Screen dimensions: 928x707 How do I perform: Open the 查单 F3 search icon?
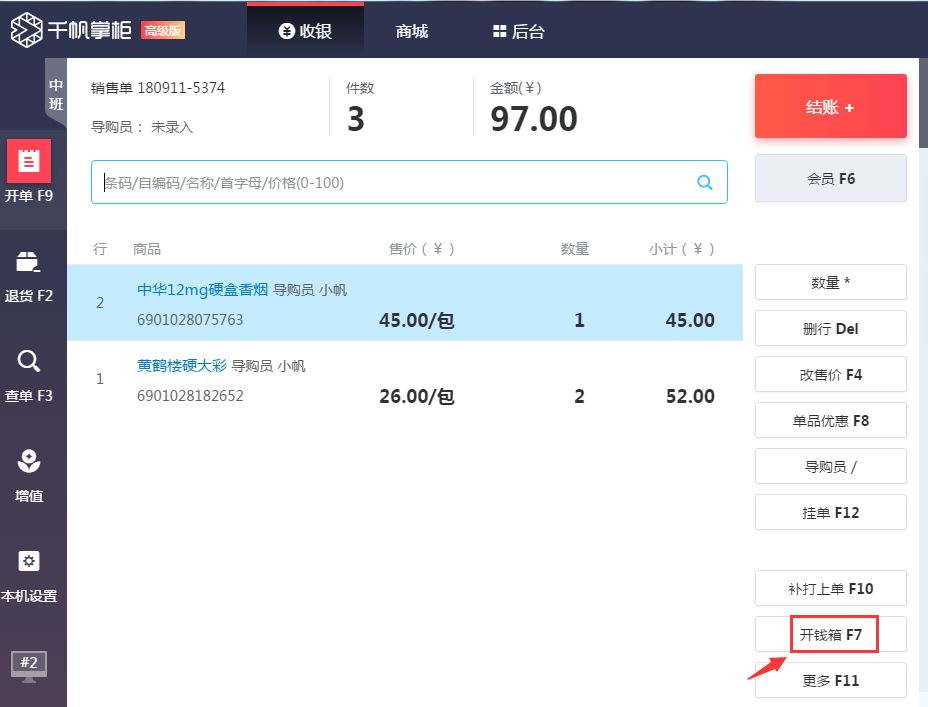coord(28,361)
